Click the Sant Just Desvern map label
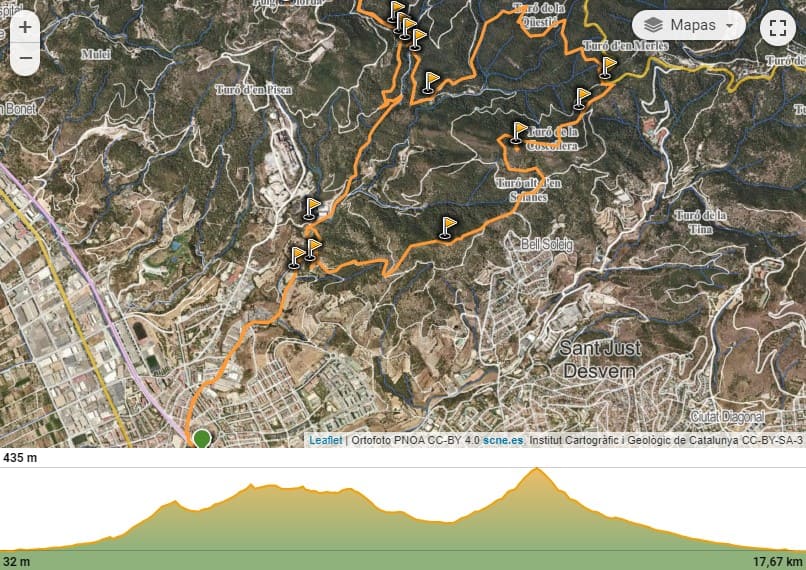Viewport: 806px width, 570px height. tap(599, 359)
